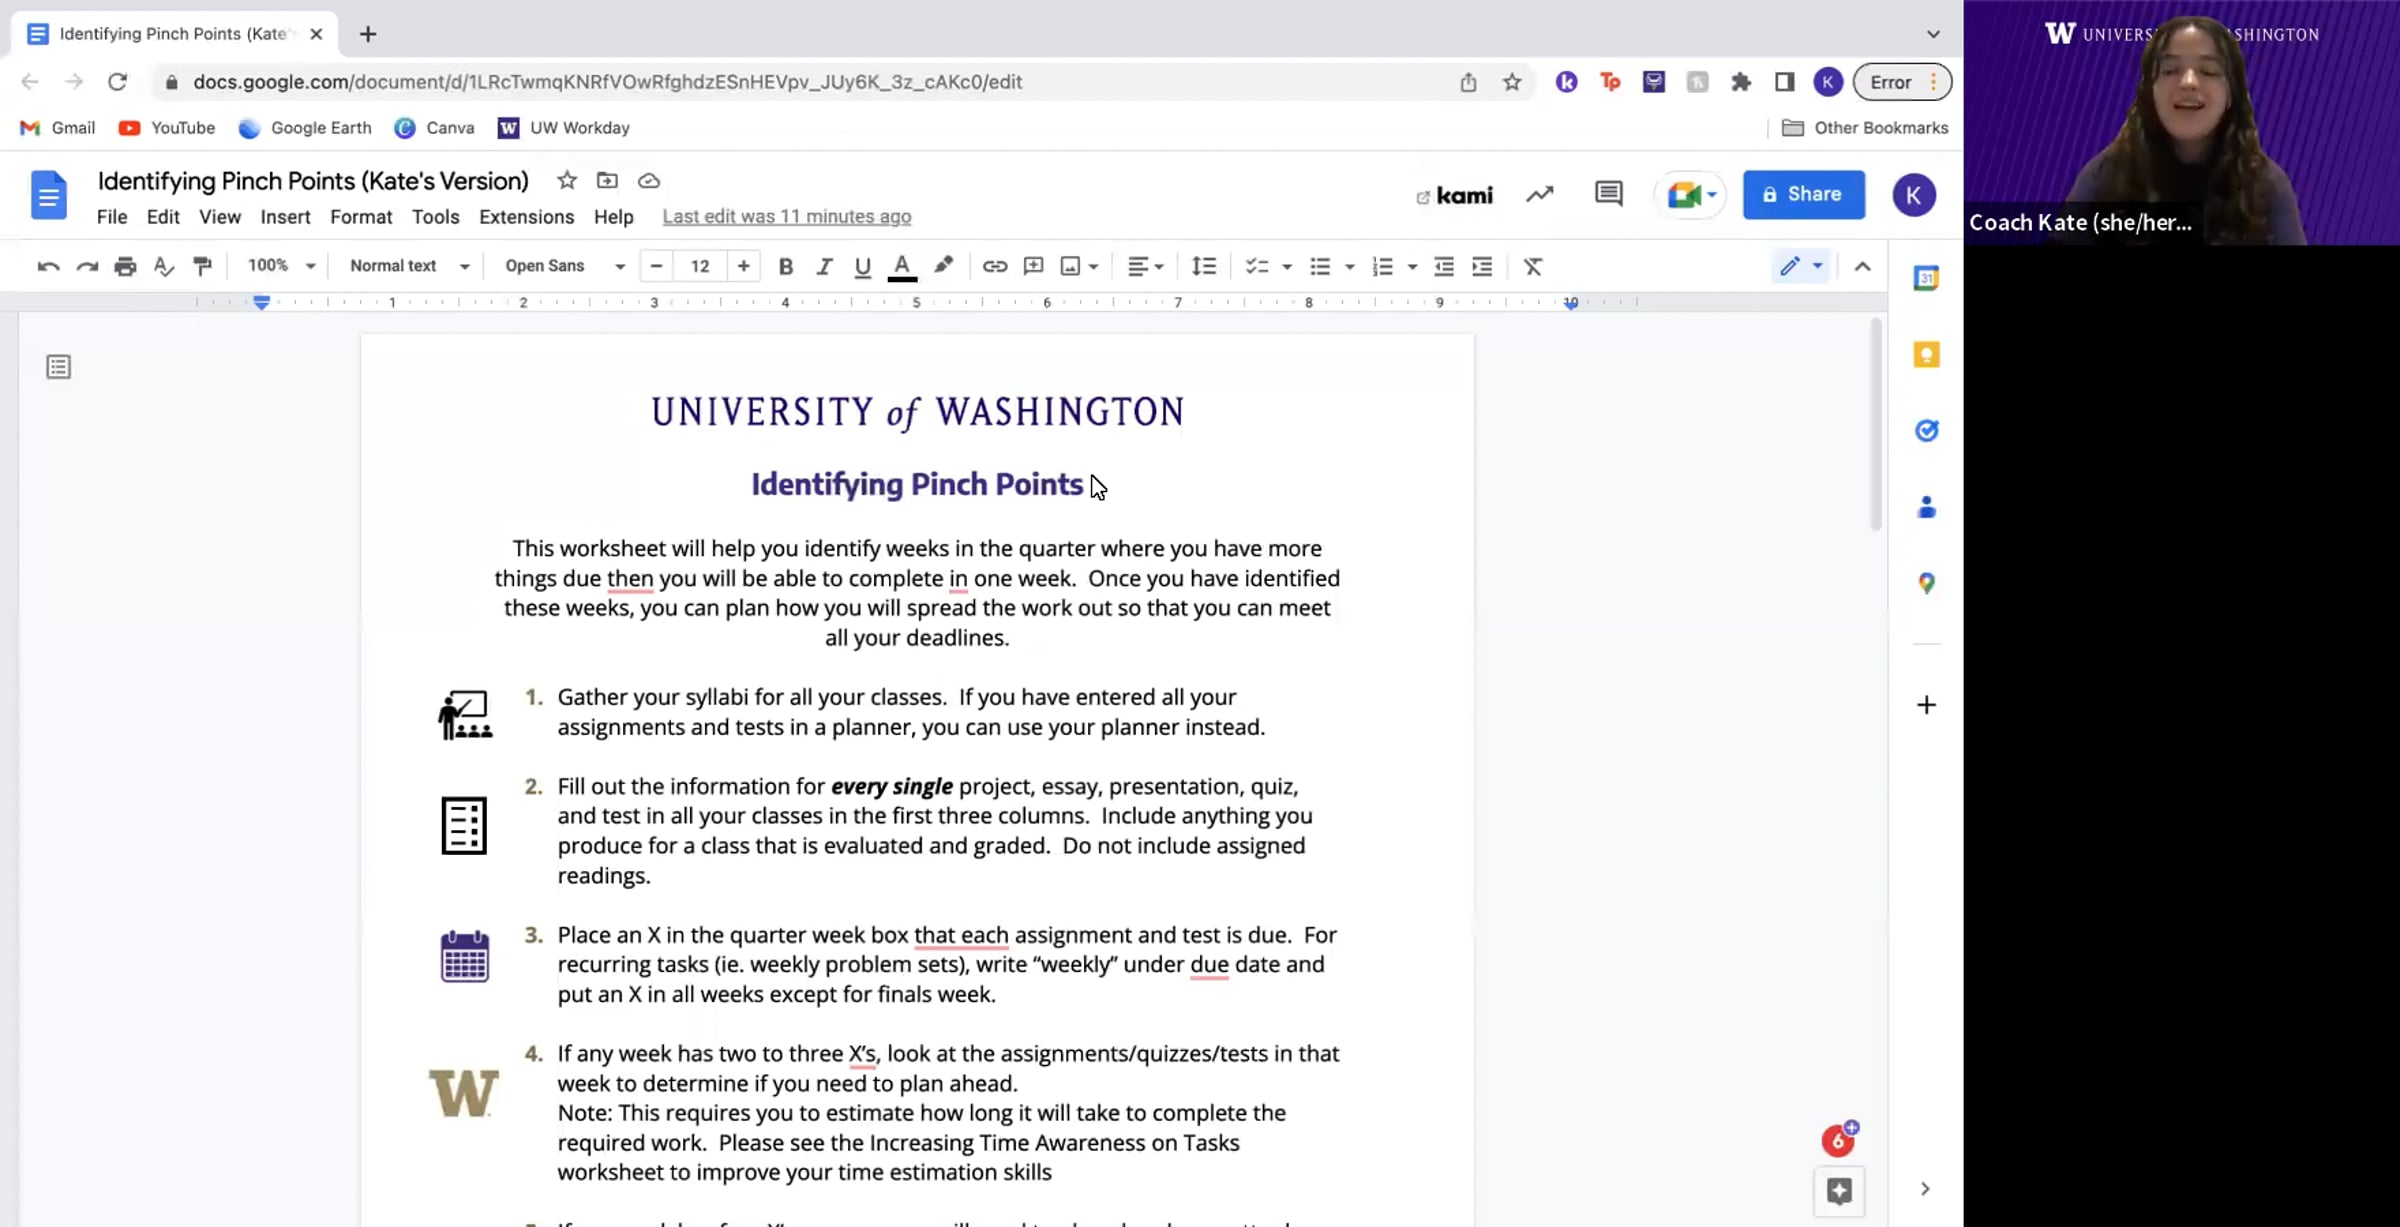The height and width of the screenshot is (1227, 2400).
Task: Click the blue Share button
Action: point(1803,194)
